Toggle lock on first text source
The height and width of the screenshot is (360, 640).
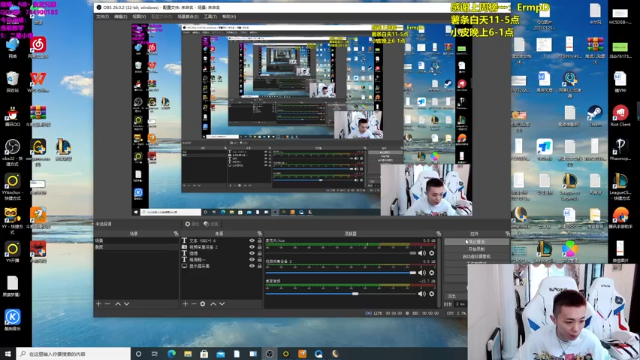click(259, 241)
